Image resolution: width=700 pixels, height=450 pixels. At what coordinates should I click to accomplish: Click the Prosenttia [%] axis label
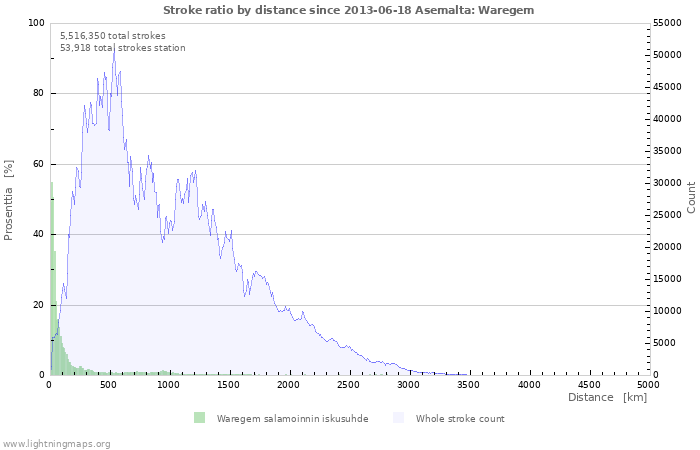pyautogui.click(x=8, y=200)
